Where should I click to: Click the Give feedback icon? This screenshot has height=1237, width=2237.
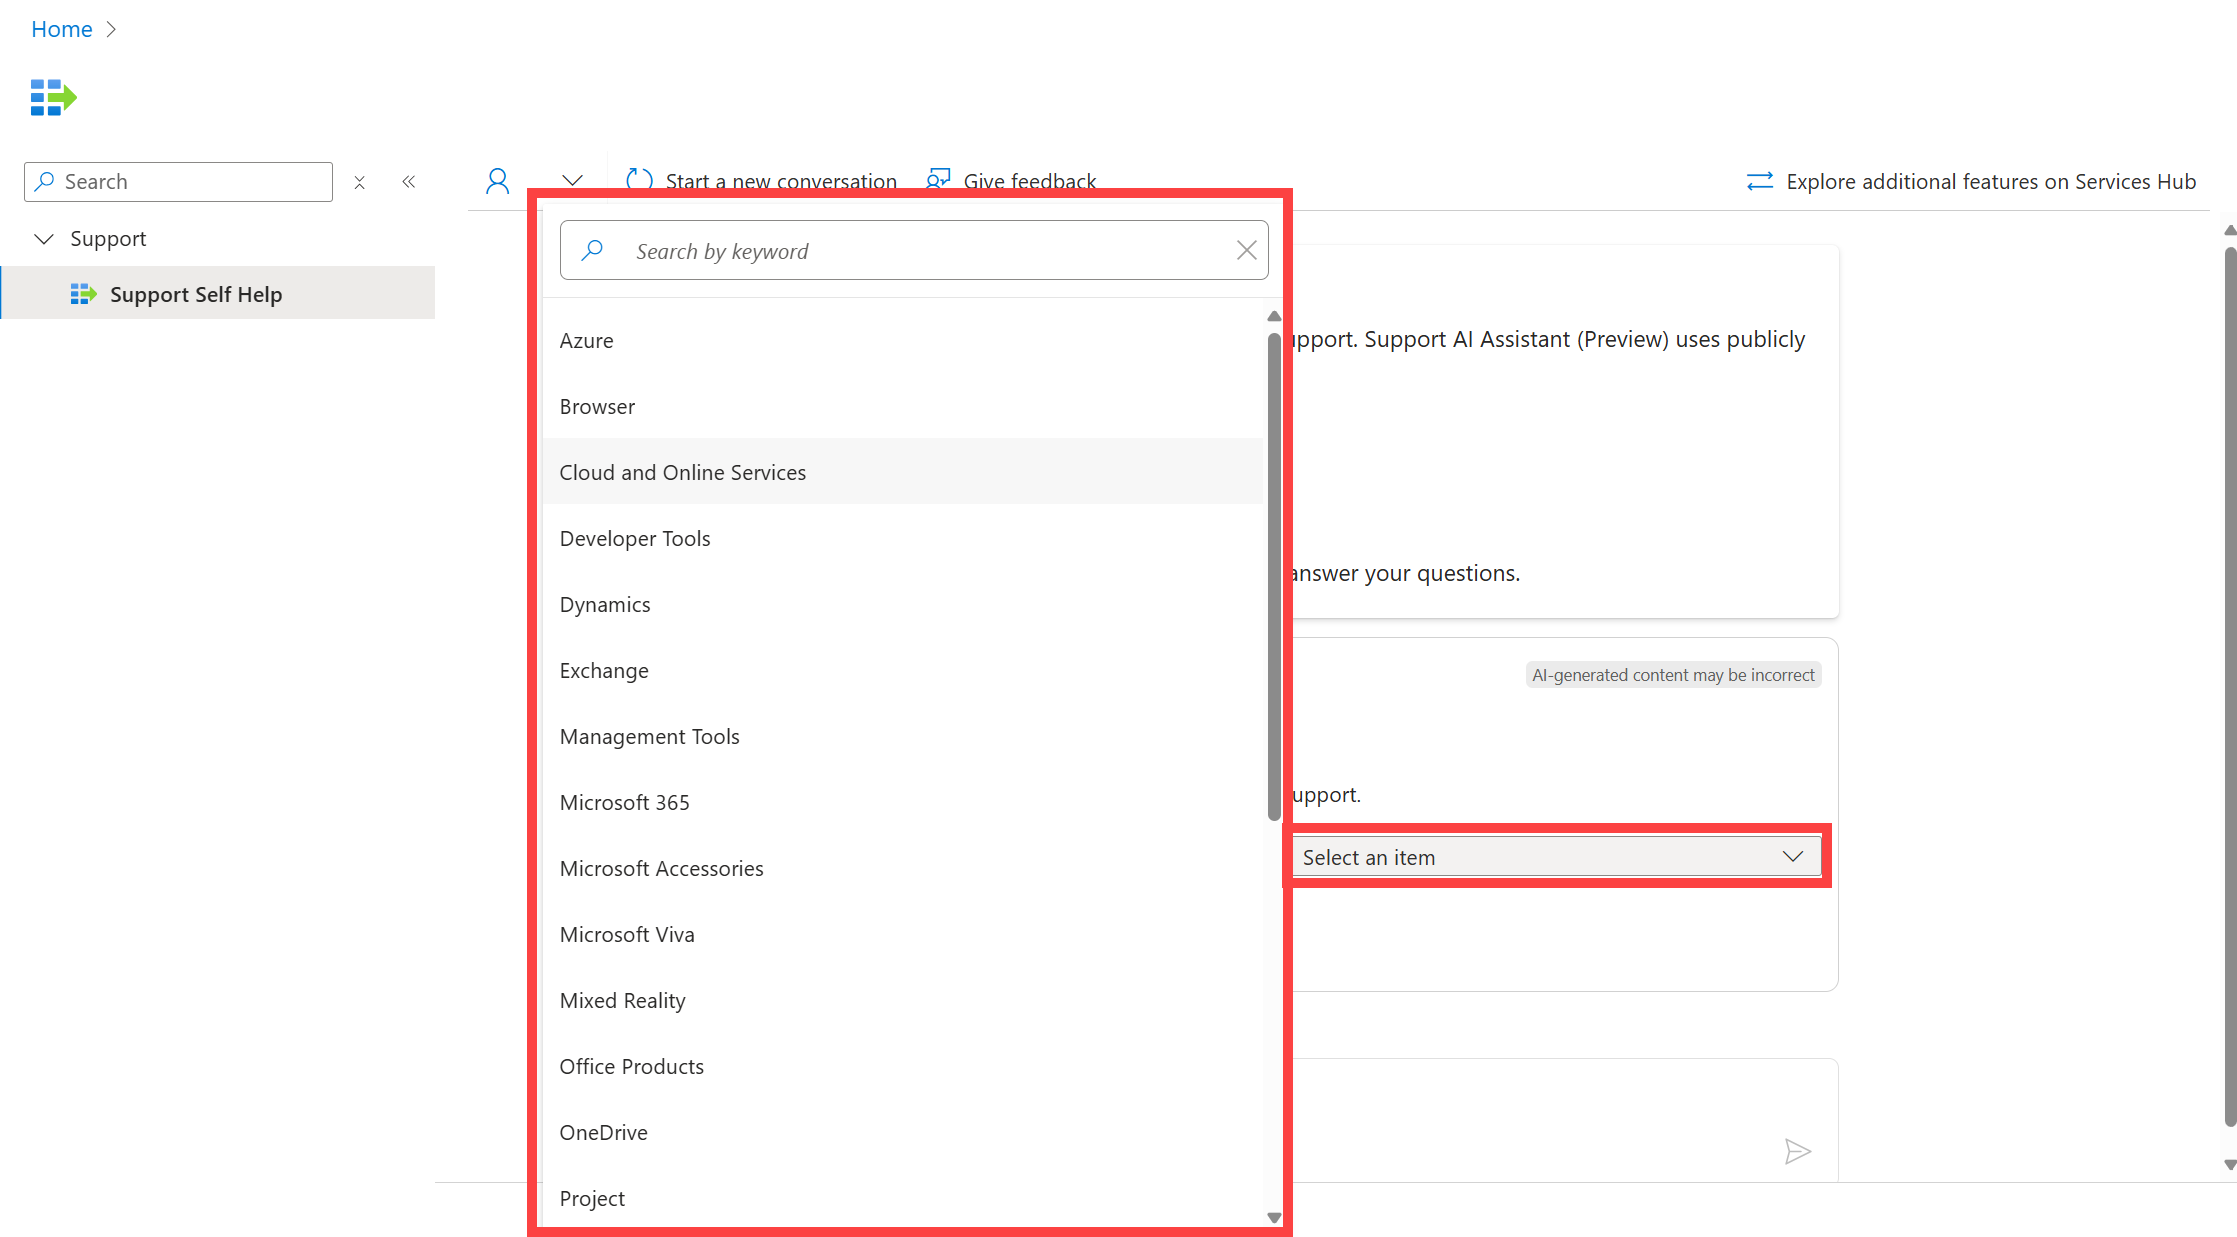tap(938, 180)
